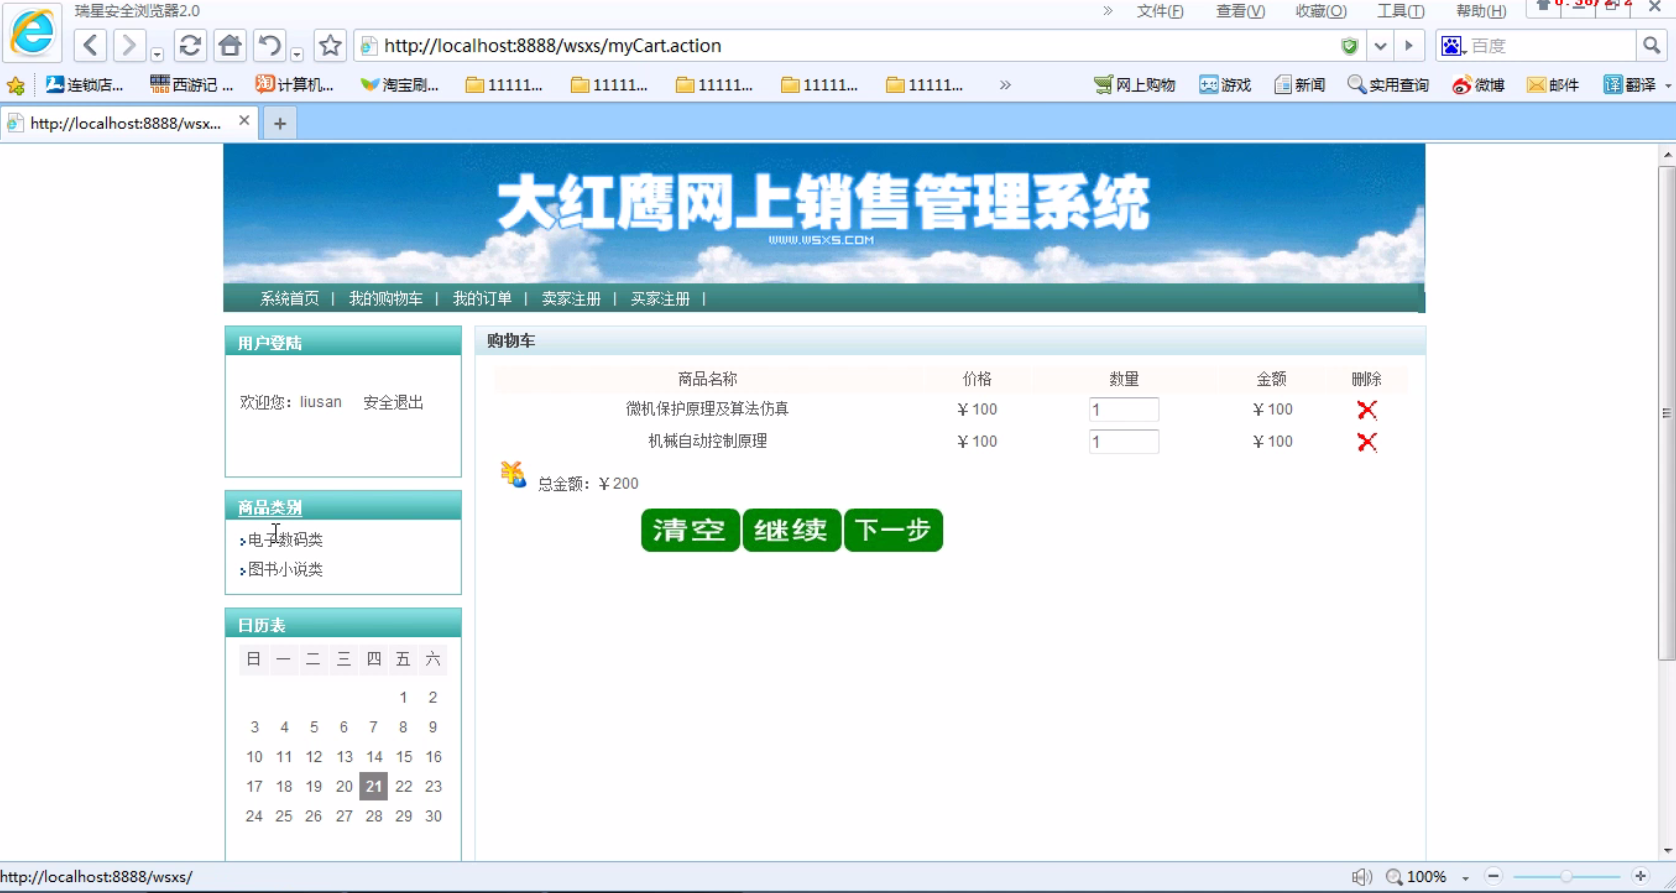
Task: Click the 继续 button
Action: [x=791, y=530]
